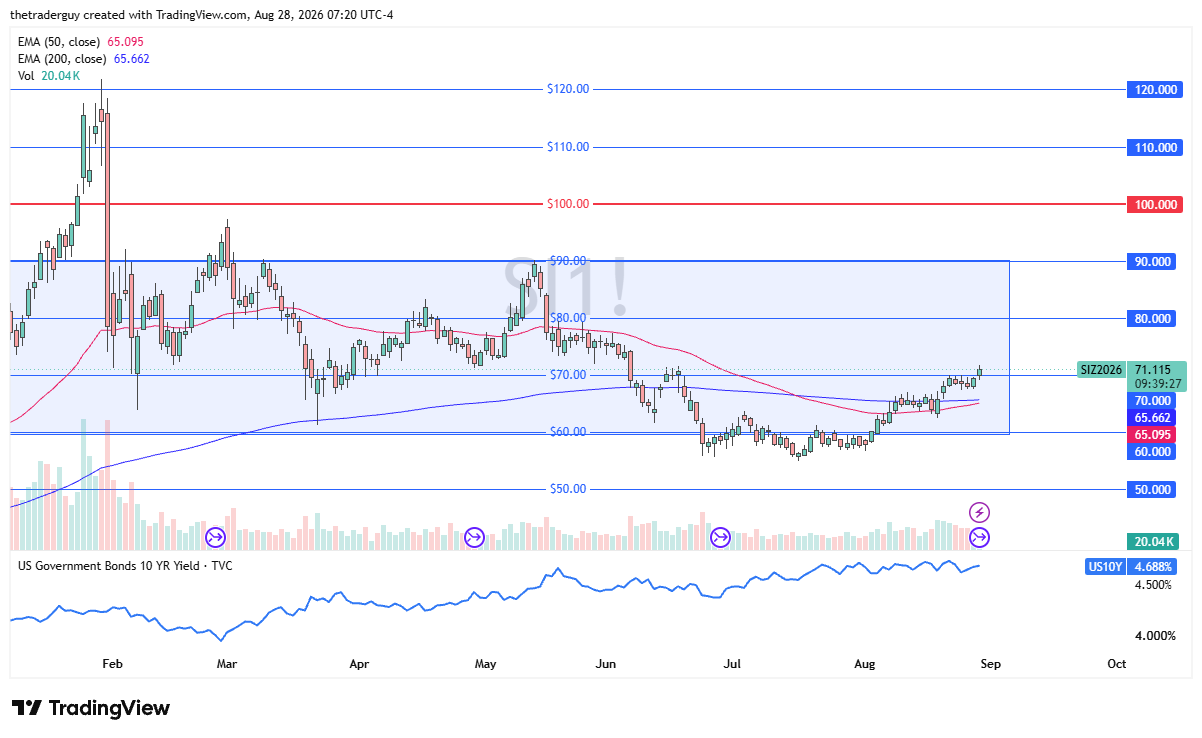Image resolution: width=1202 pixels, height=738 pixels.
Task: Click the purple lightning bolt icon
Action: coord(980,512)
